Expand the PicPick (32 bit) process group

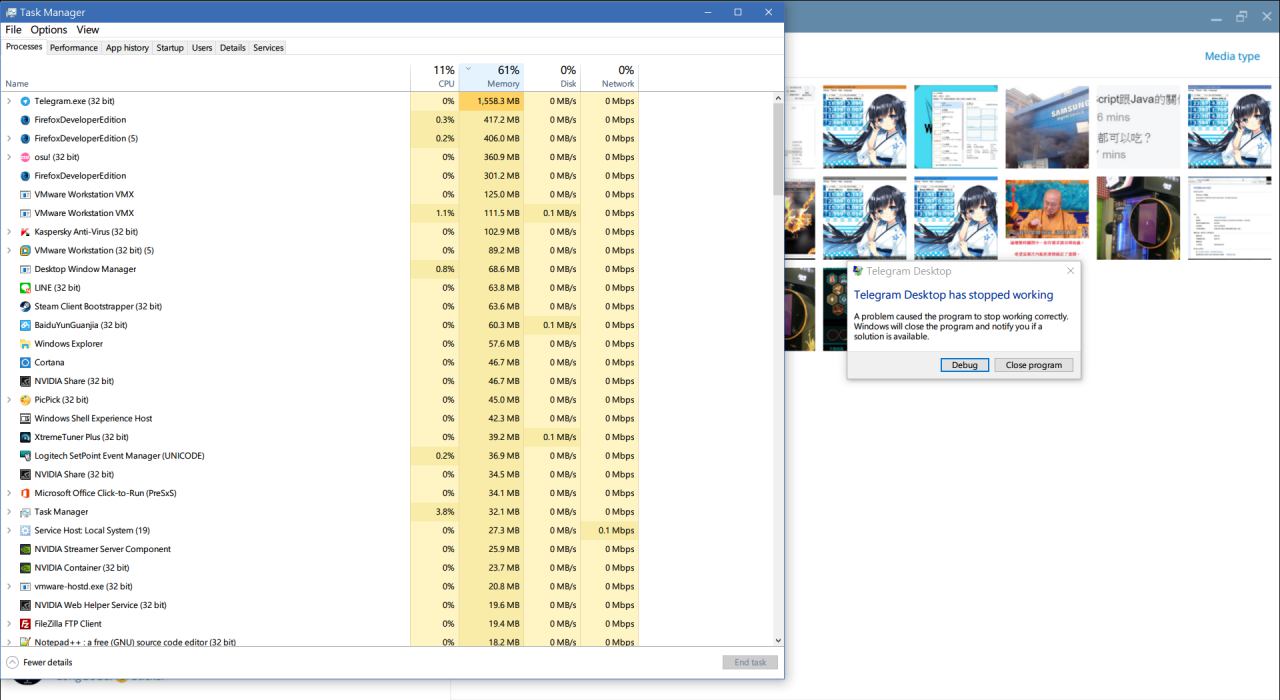[9, 400]
